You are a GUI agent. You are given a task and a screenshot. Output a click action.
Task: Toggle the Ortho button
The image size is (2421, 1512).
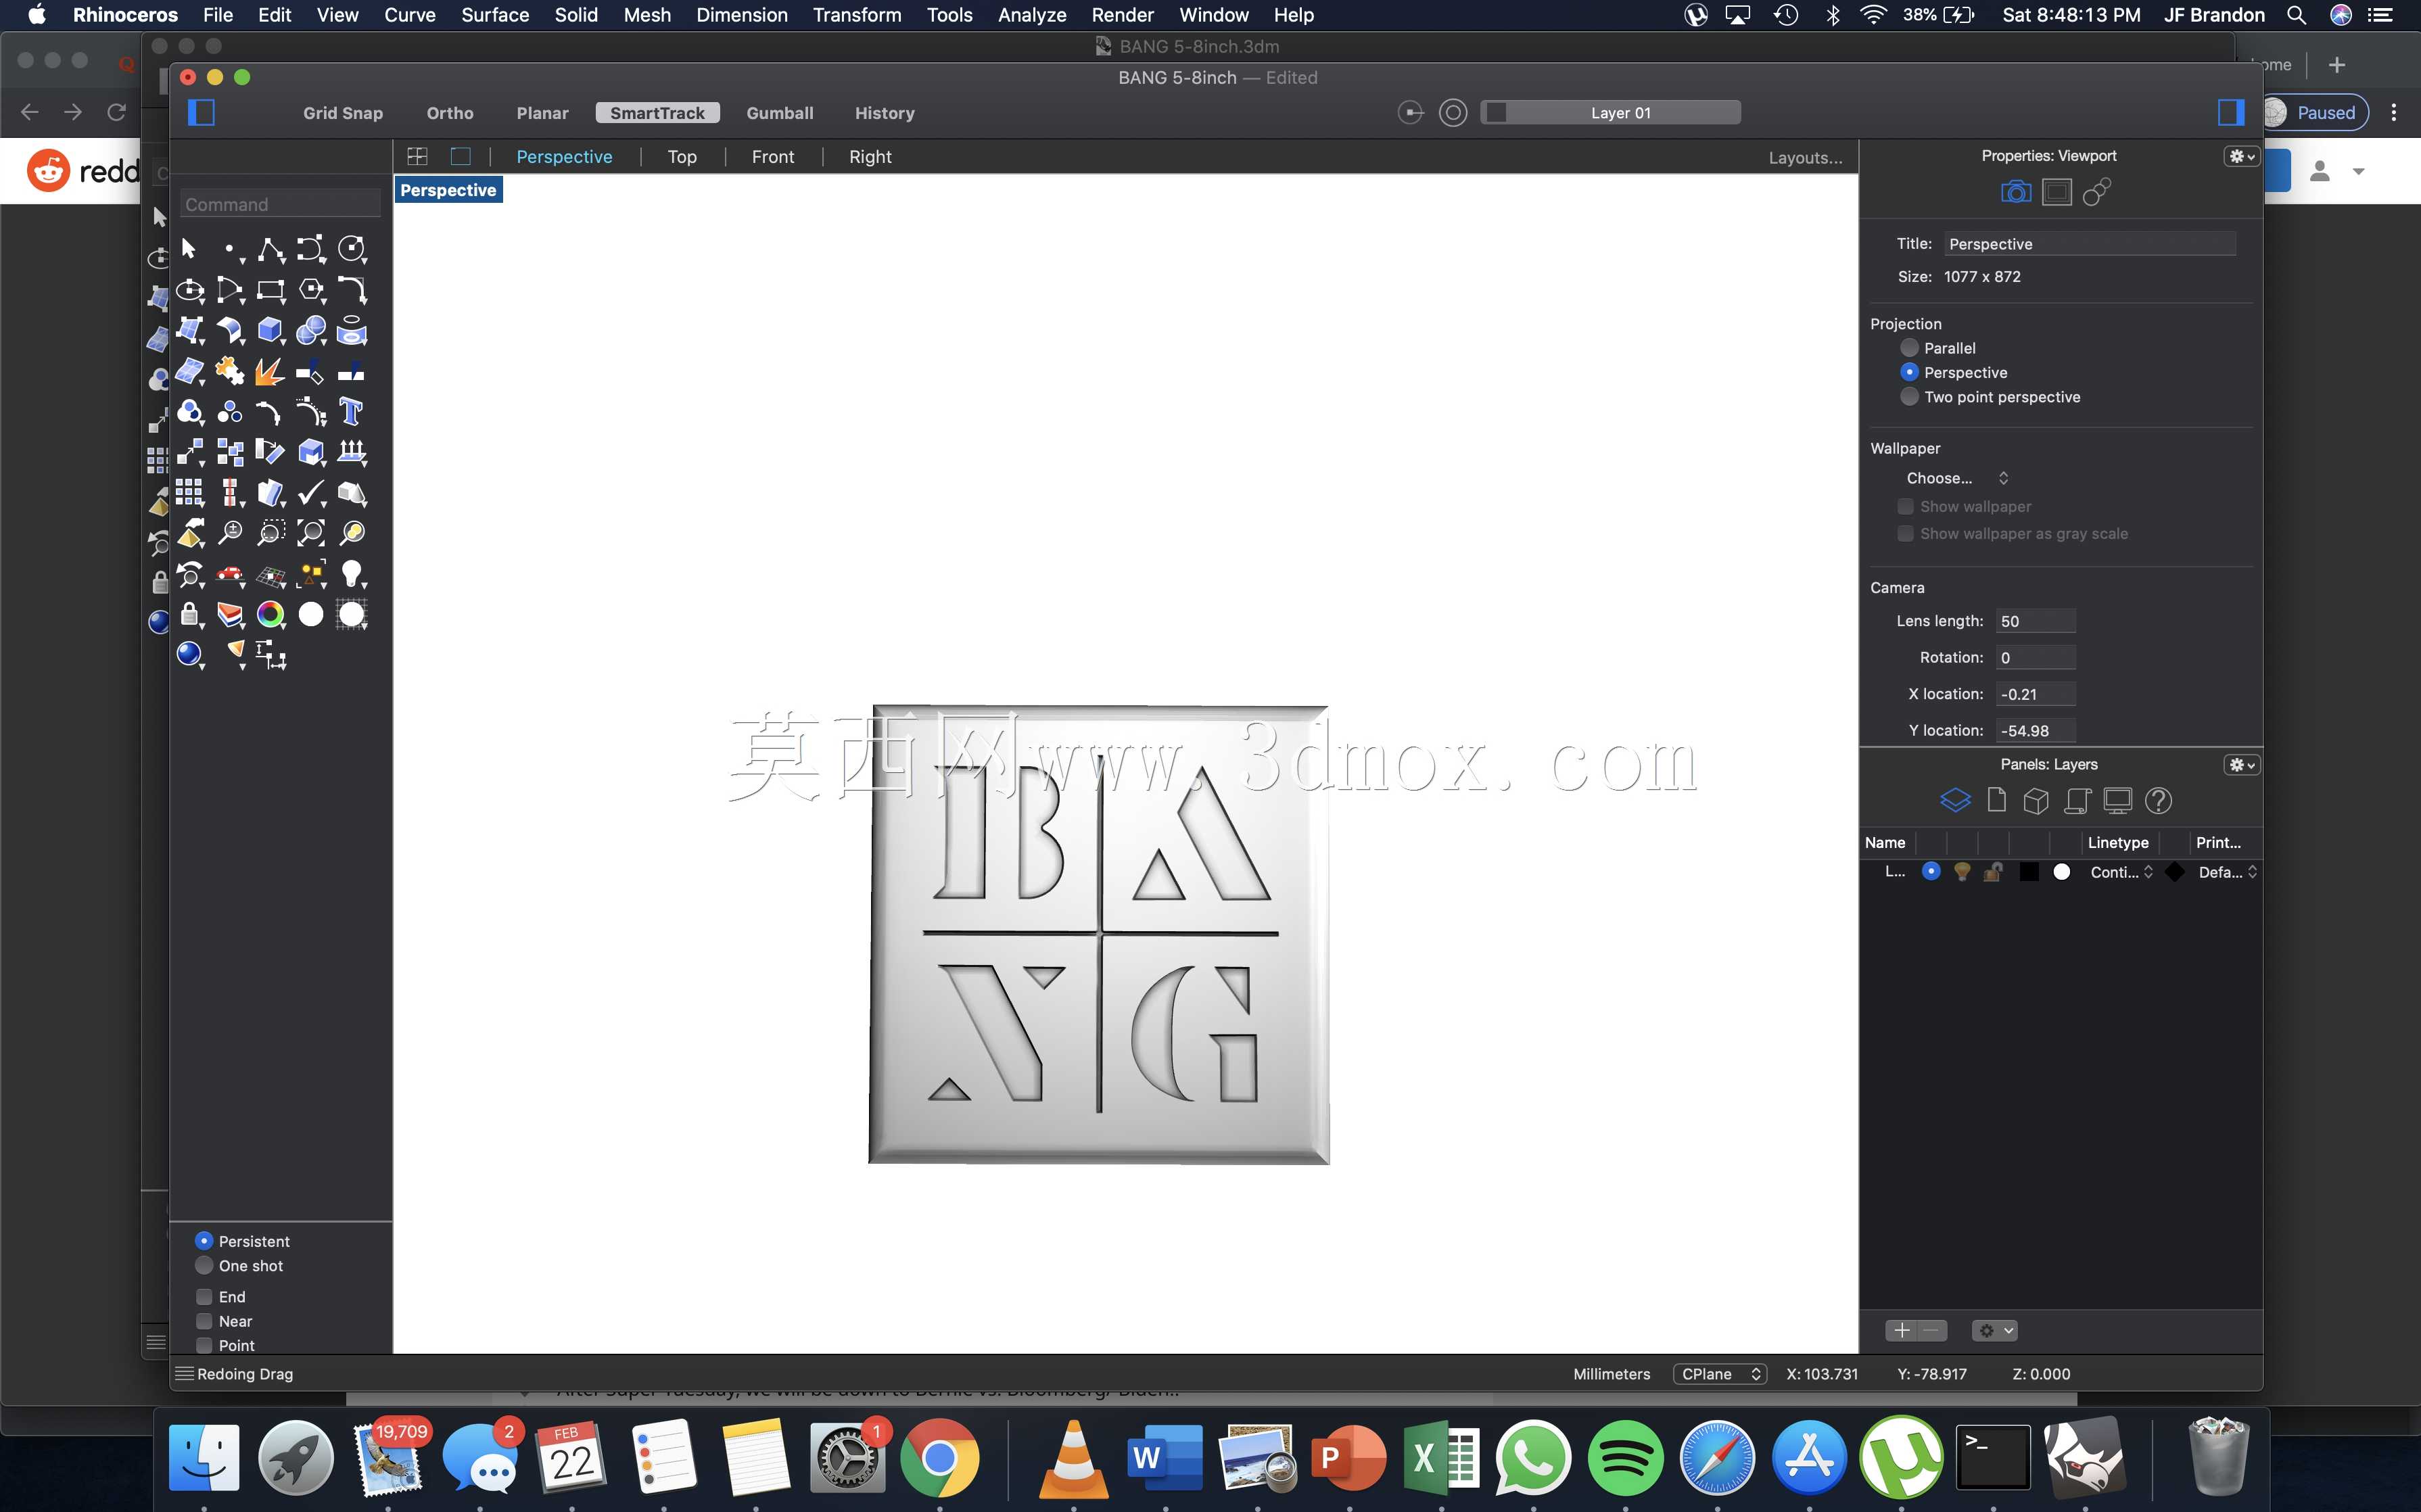pos(450,113)
